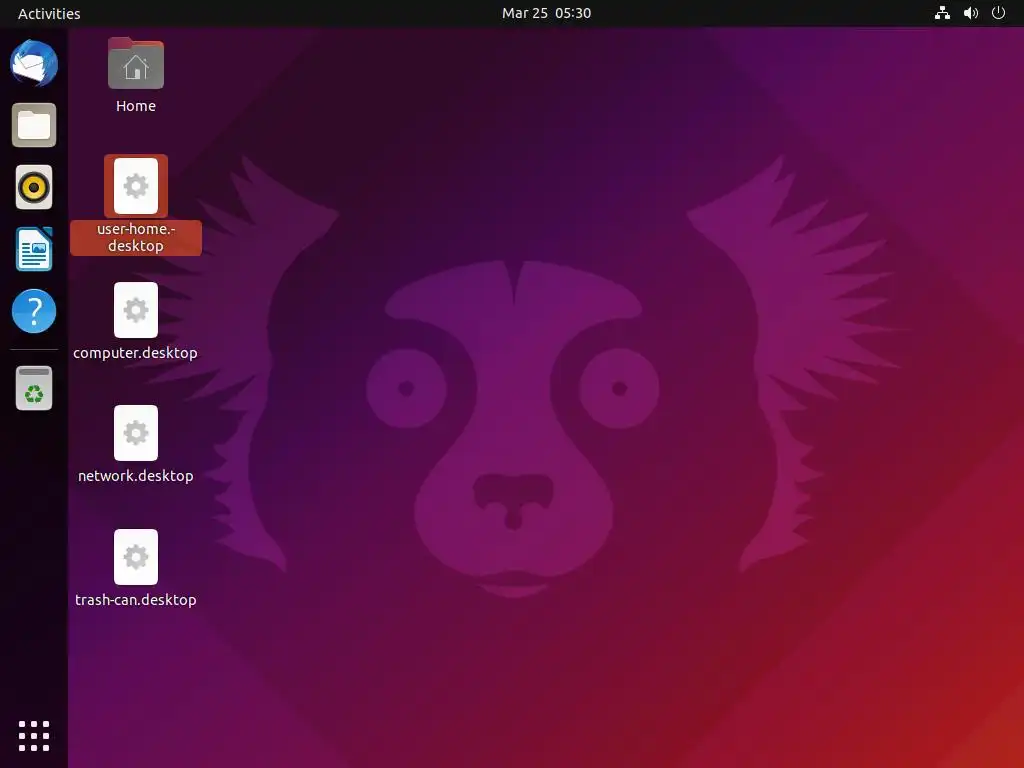Click the "trash-can.desktop" label
Screen dimensions: 1024x768
tap(136, 600)
